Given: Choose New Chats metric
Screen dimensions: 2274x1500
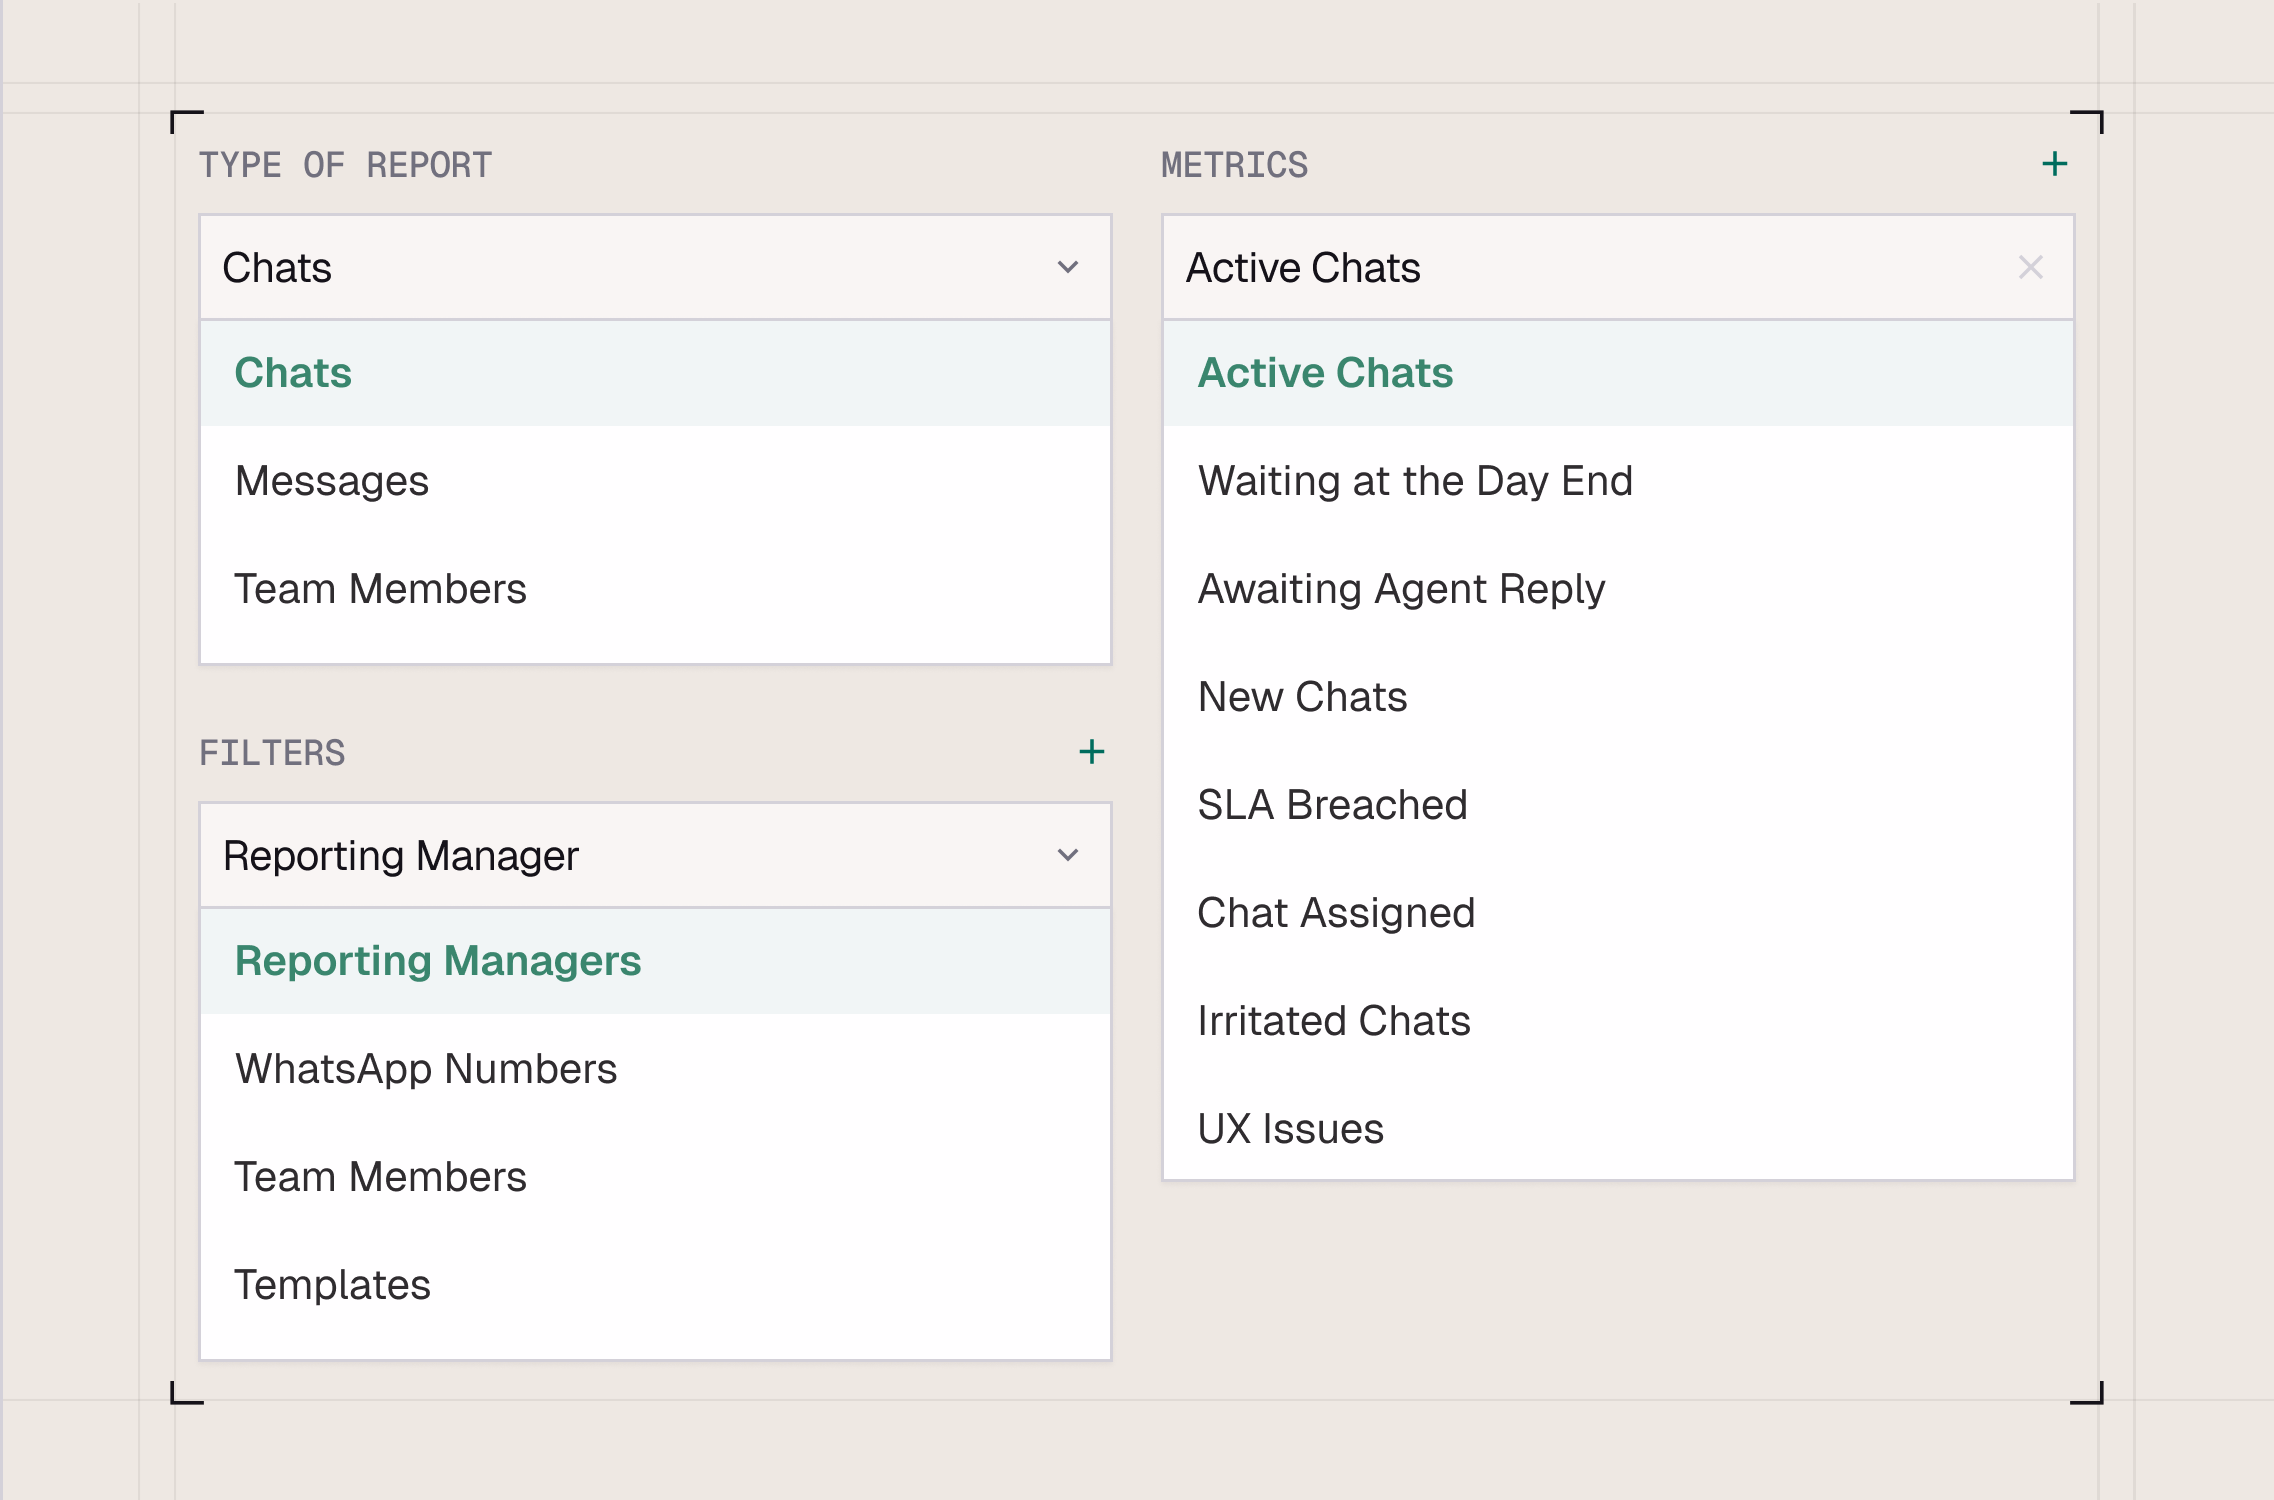Looking at the screenshot, I should [1302, 697].
